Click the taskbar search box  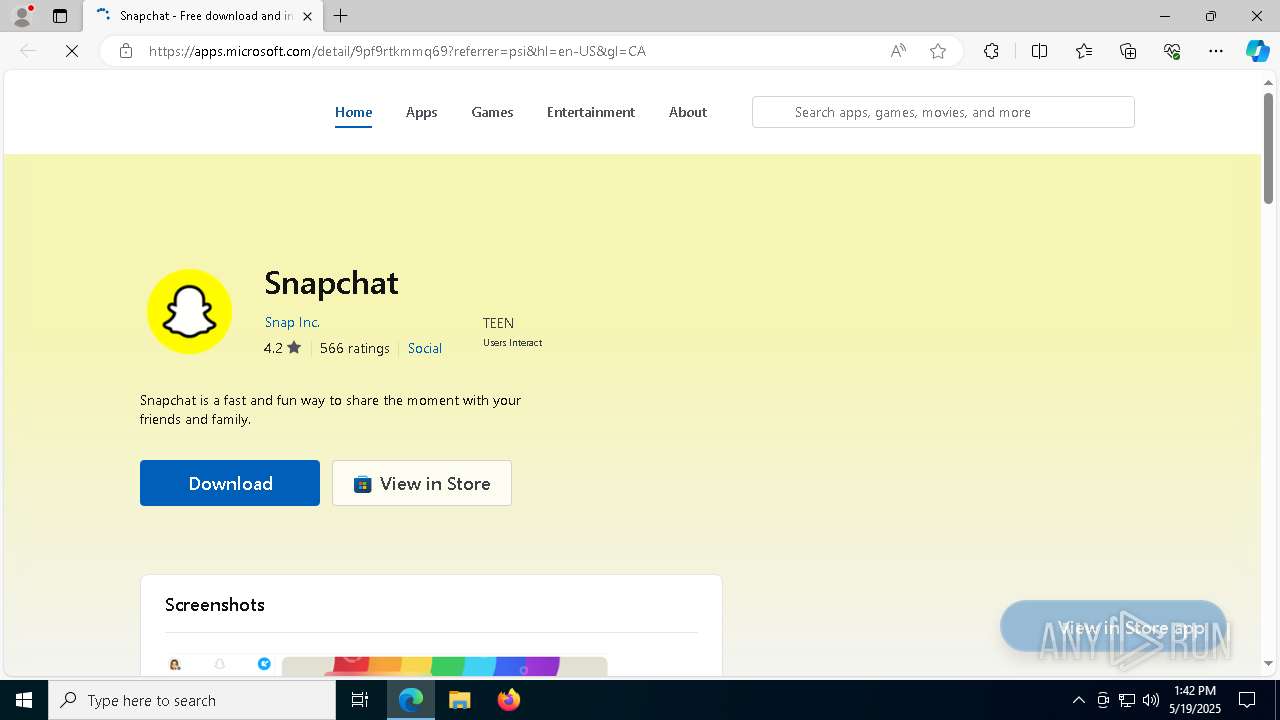[192, 700]
